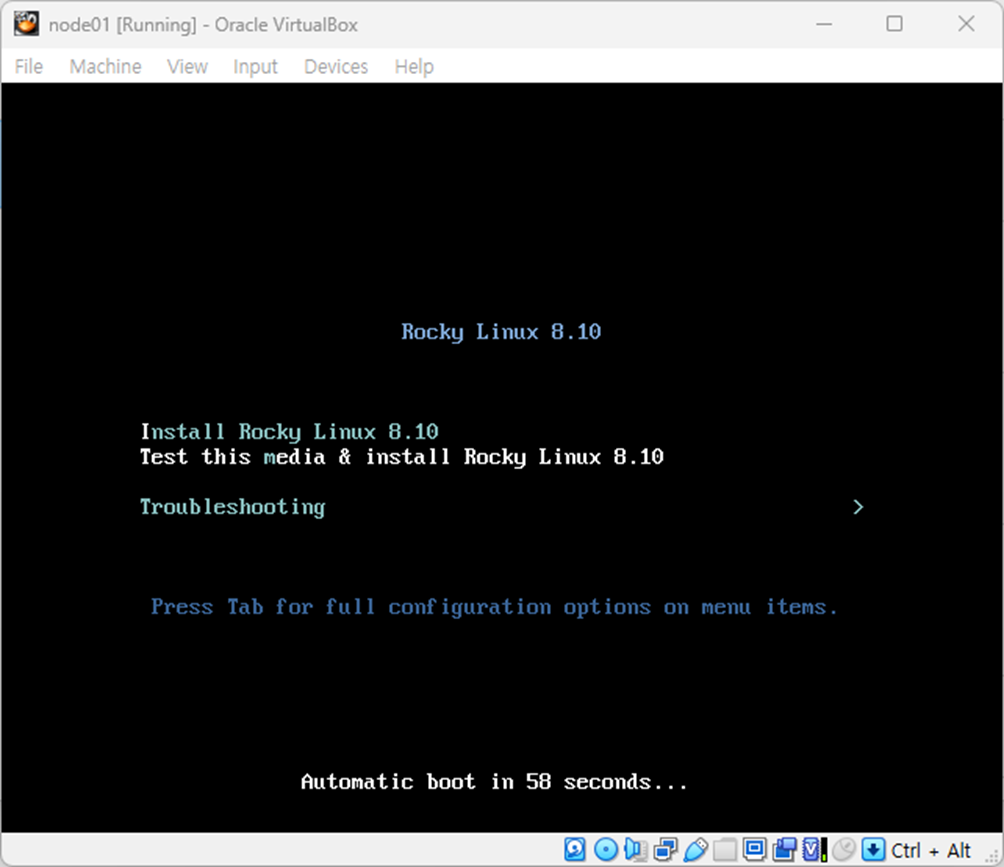The height and width of the screenshot is (867, 1004).
Task: Click the audio indicator icon in status bar
Action: [636, 850]
